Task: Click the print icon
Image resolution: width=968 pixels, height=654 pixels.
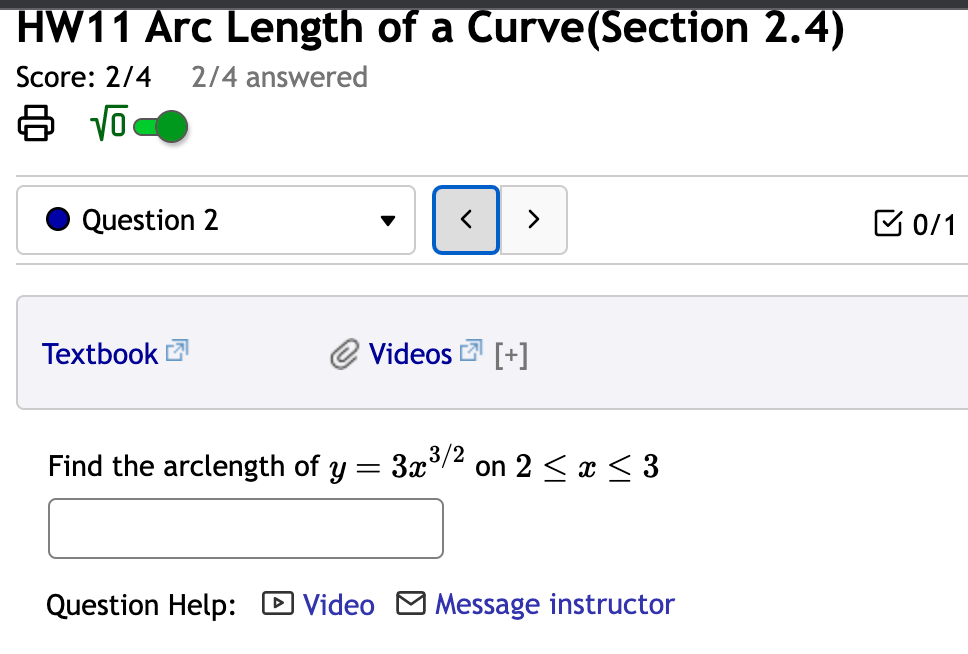Action: click(x=36, y=123)
